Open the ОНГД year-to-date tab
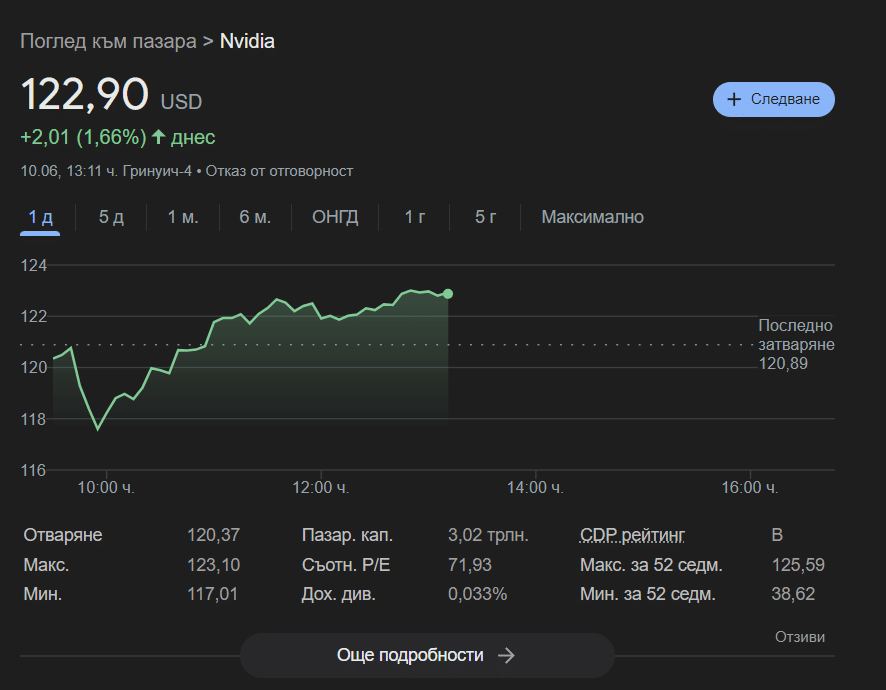Viewport: 886px width, 690px height. tap(335, 217)
